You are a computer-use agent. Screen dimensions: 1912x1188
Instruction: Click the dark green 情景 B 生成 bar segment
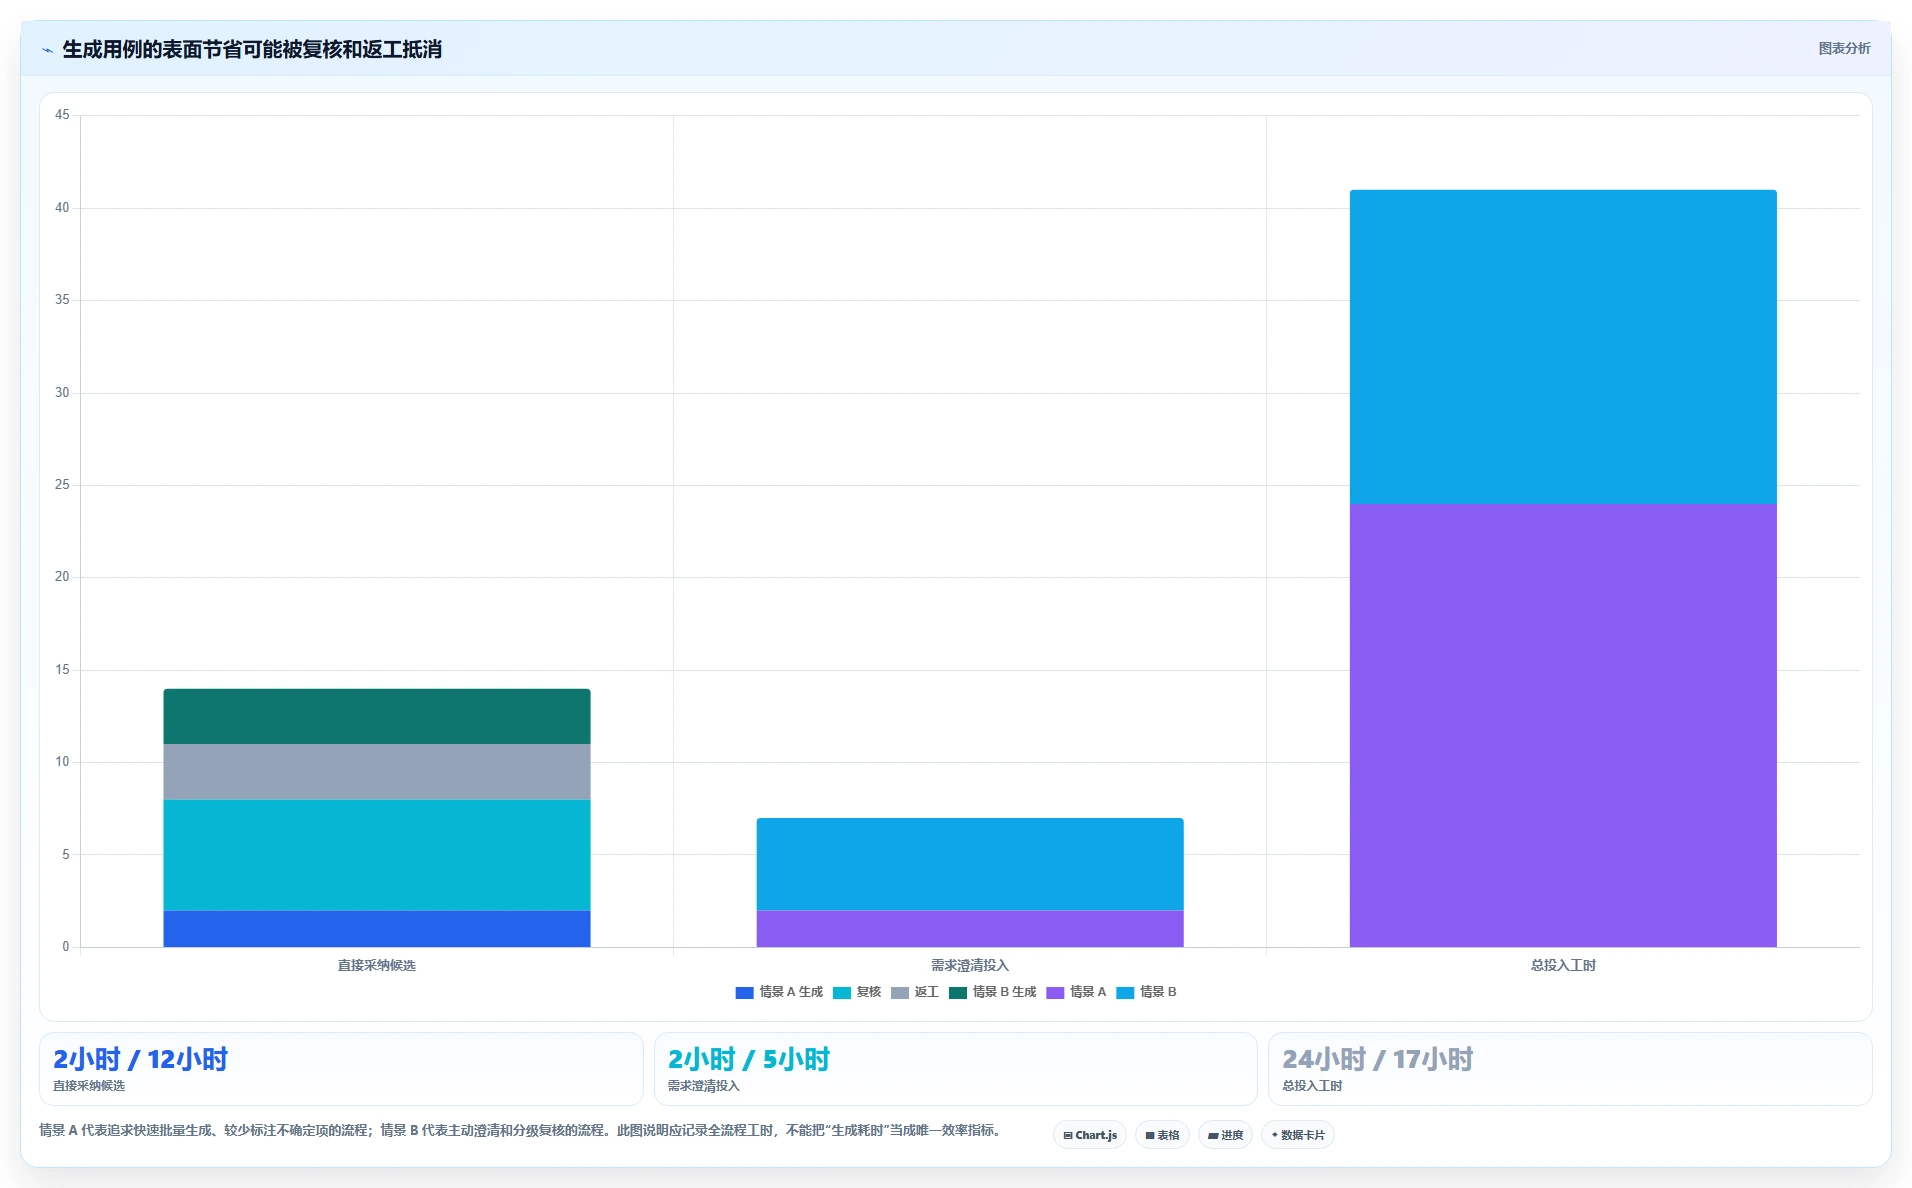pos(377,716)
